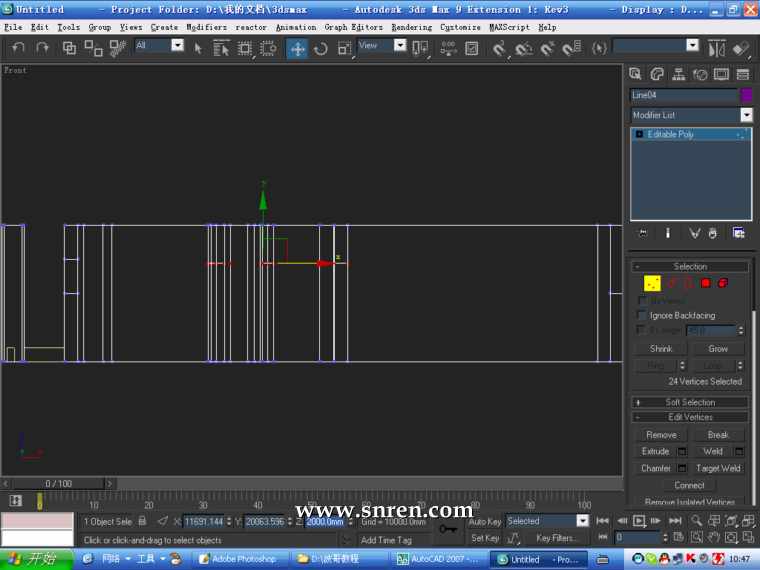Click the Redo arrow icon
The height and width of the screenshot is (570, 760).
point(42,48)
